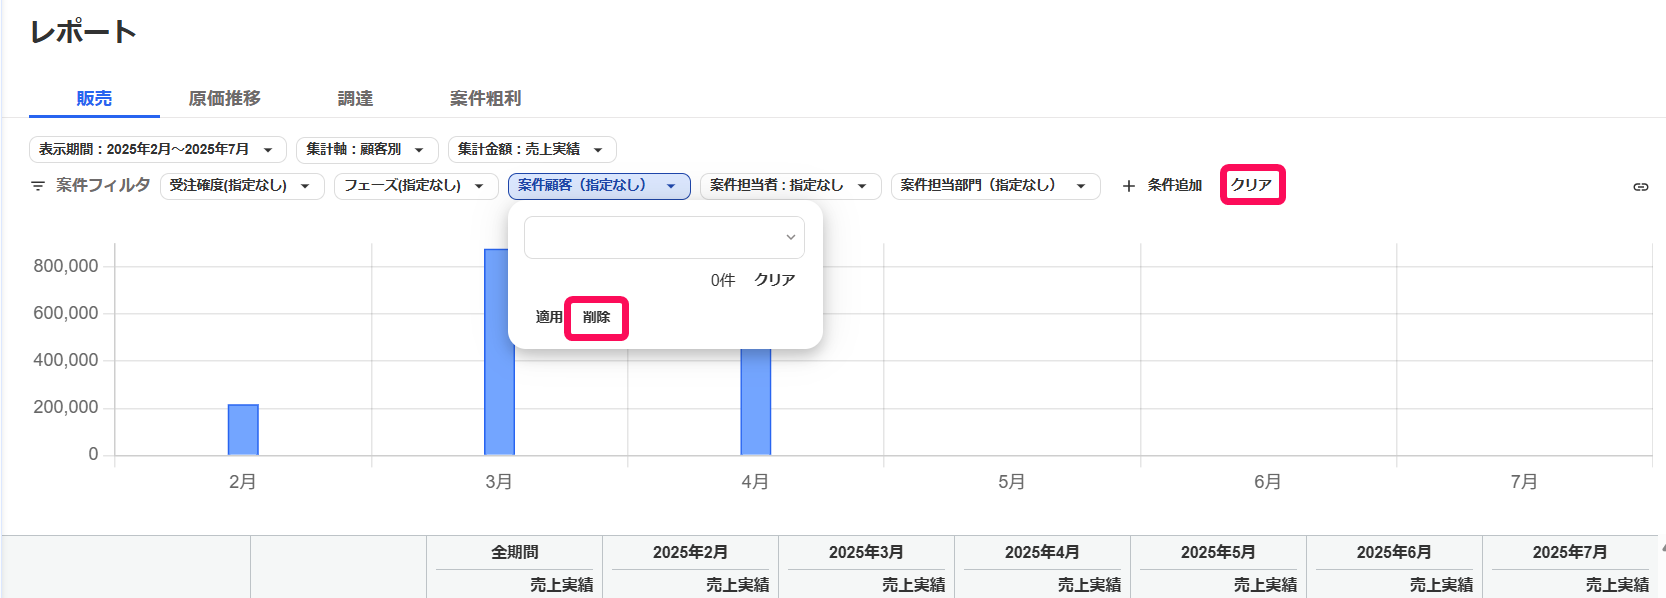Open the 表示期間 dropdown
Image resolution: width=1666 pixels, height=598 pixels.
click(x=158, y=150)
